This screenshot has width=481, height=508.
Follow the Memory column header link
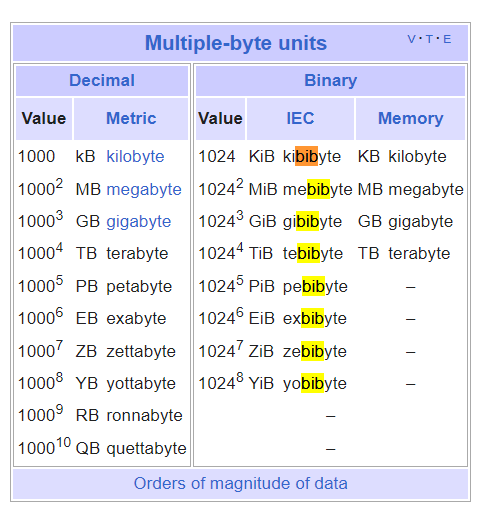[x=411, y=118]
